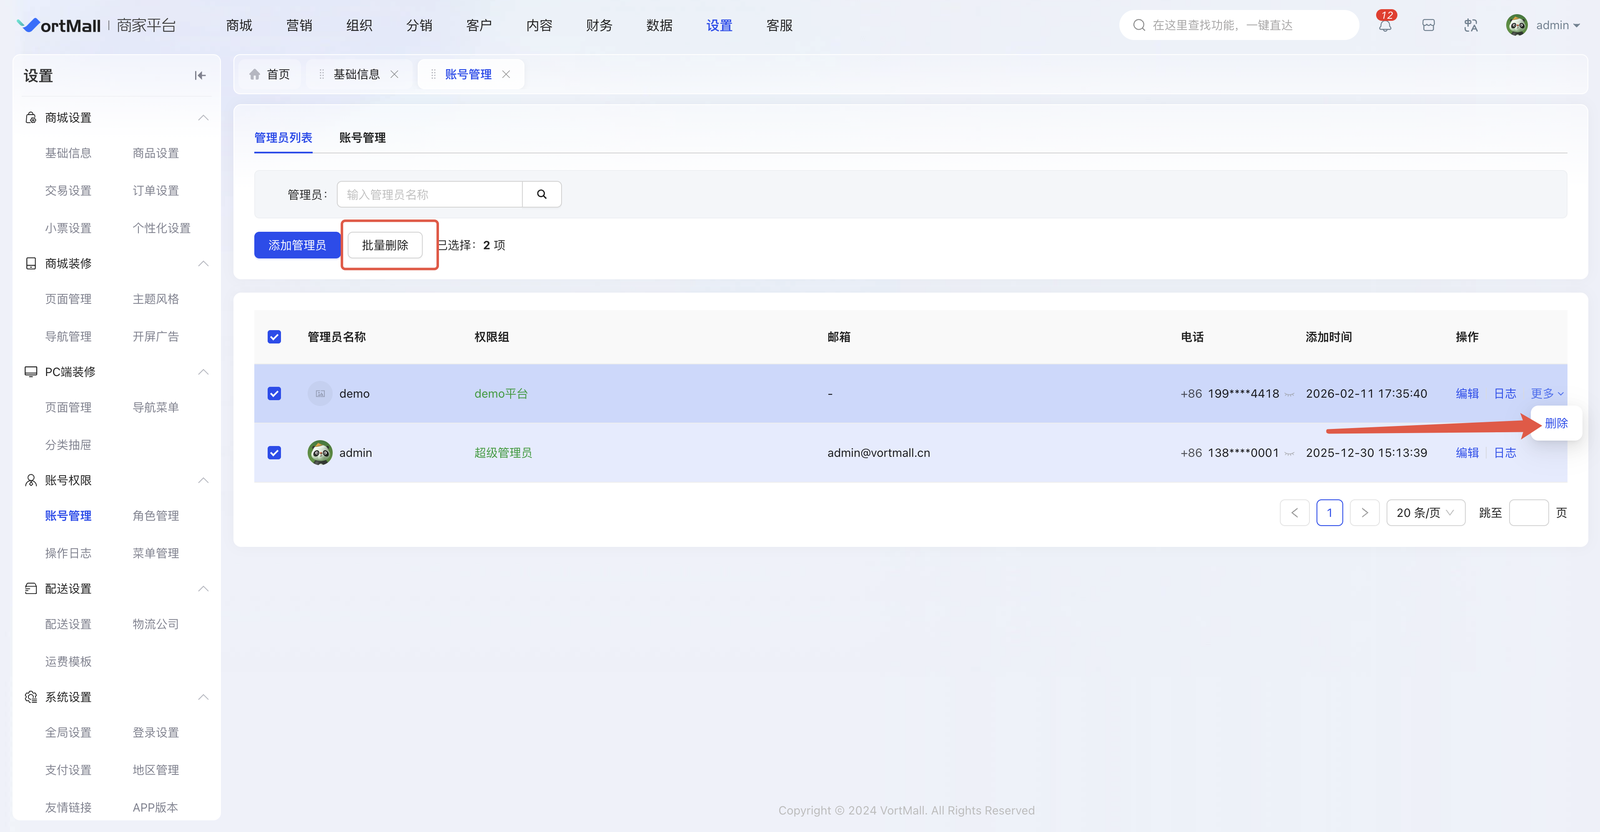1600x832 pixels.
Task: Go to next page arrow in pagination
Action: [1364, 513]
